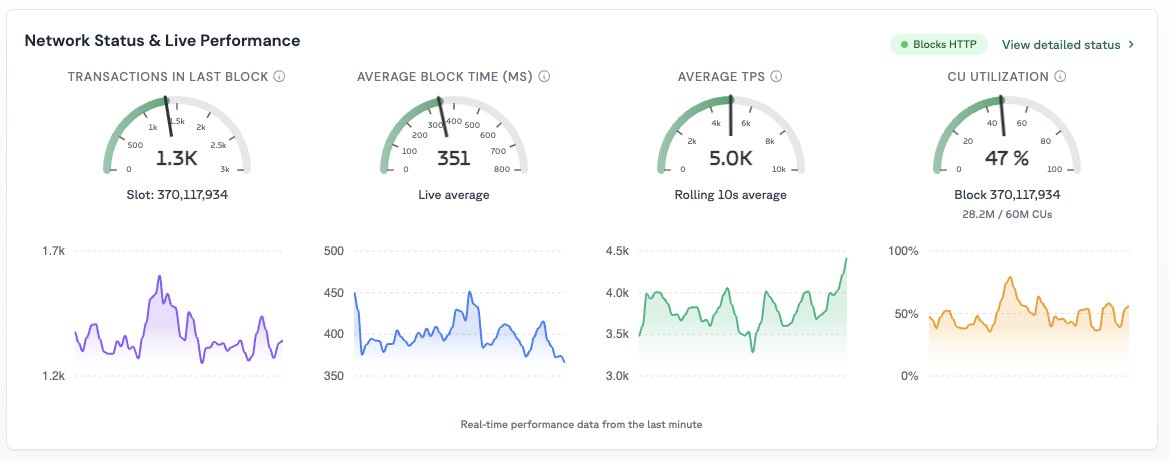Viewport: 1169px width, 461px height.
Task: Click the Transactions in Last Block title
Action: point(168,76)
